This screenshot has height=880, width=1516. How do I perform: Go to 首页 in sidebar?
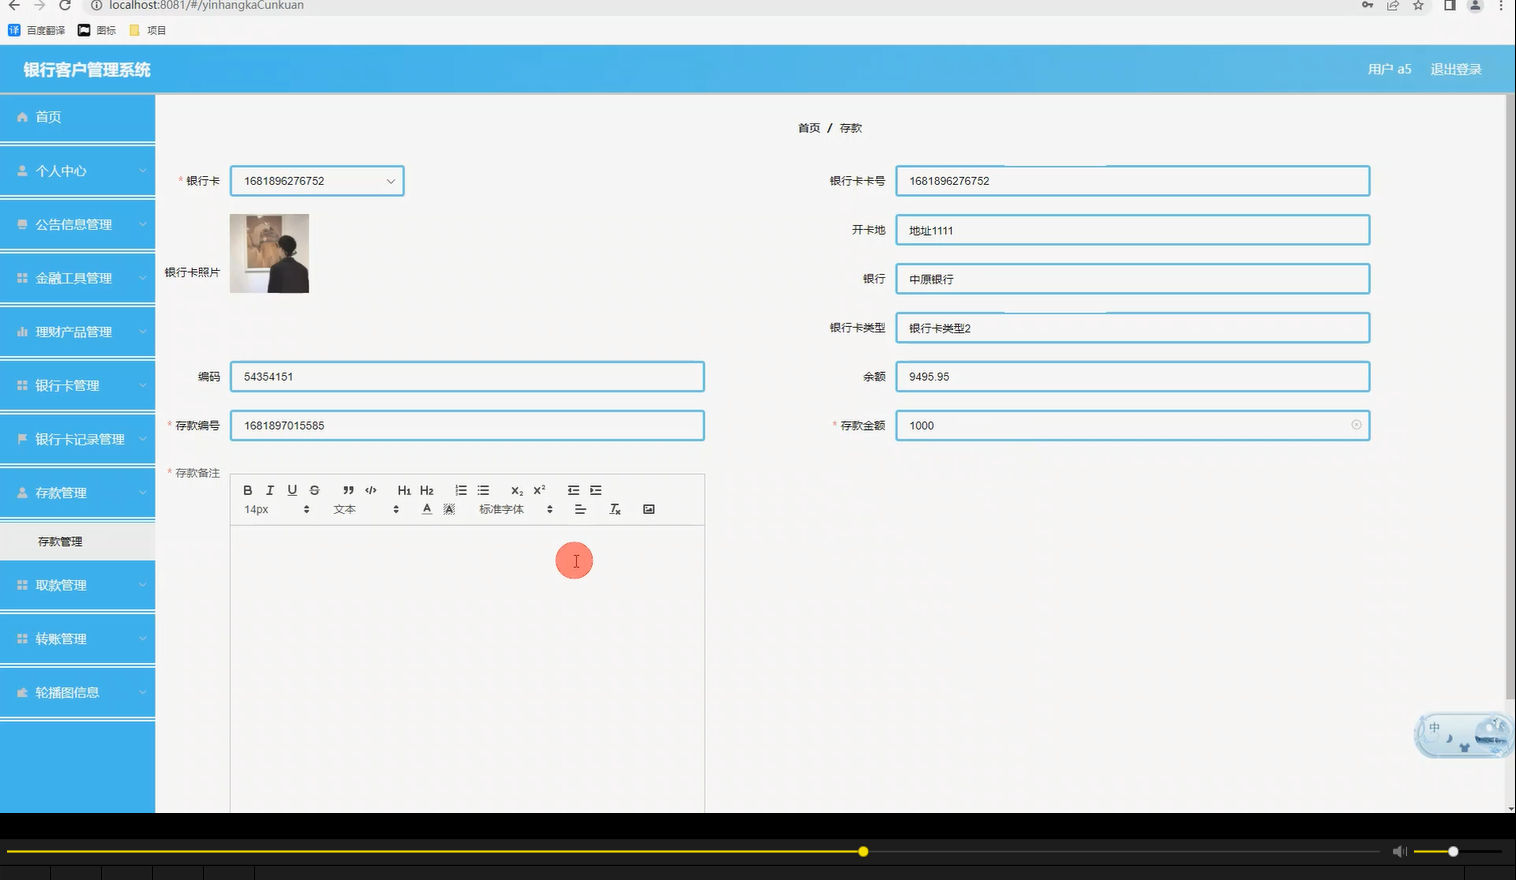77,117
